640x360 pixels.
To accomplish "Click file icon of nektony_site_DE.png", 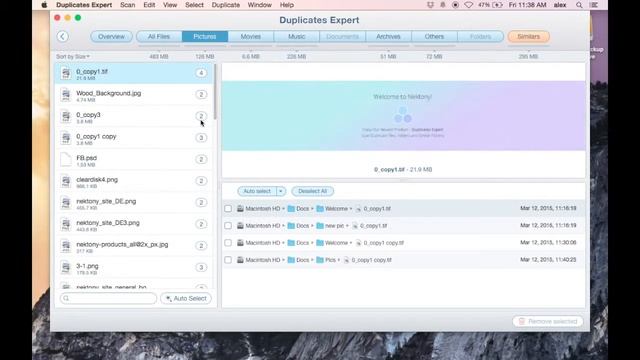I will coord(66,203).
